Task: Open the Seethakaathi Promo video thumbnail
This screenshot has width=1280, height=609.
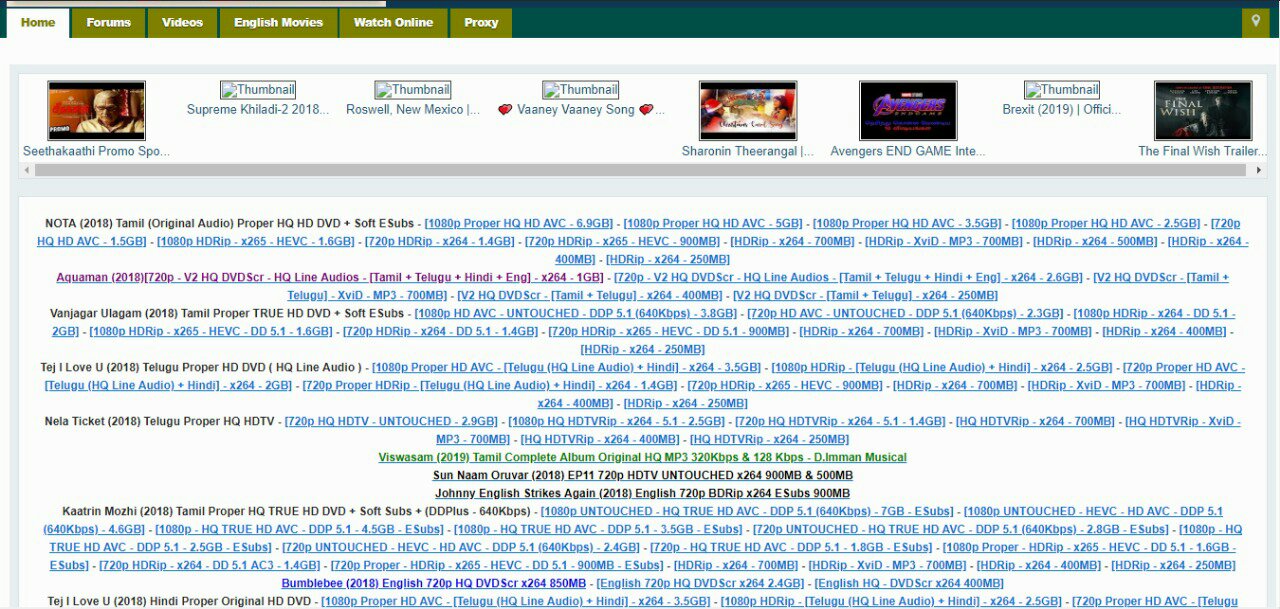Action: 97,110
